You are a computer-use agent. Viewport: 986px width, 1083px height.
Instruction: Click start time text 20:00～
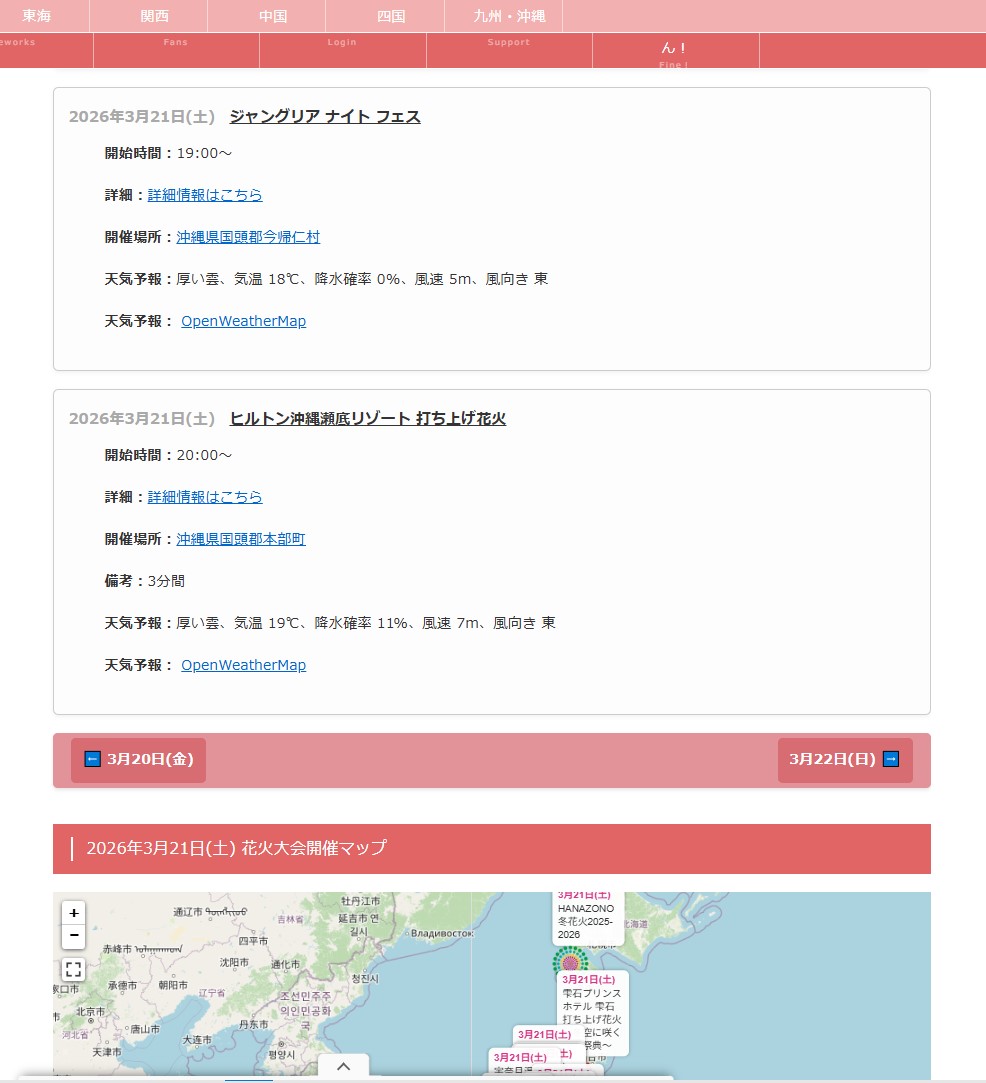tap(204, 455)
